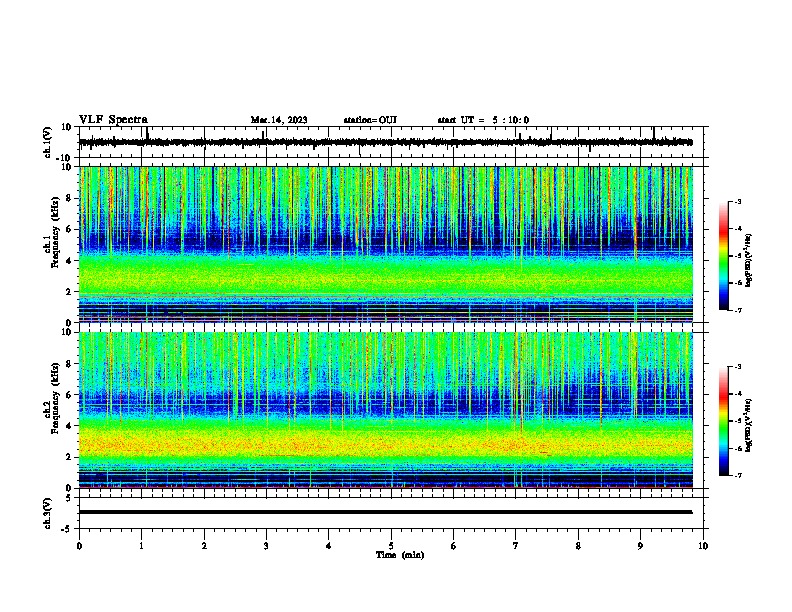Viewport: 792px width, 612px height.
Task: Click time axis tick label '5'
Action: coord(391,546)
